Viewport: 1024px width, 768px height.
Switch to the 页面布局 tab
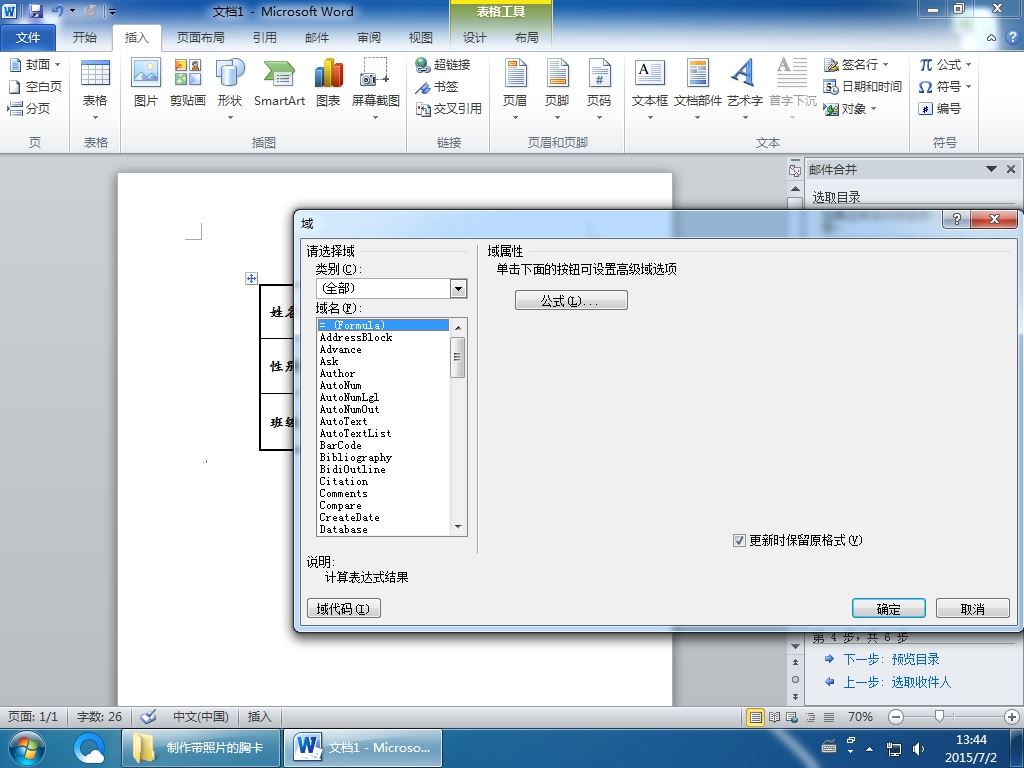click(x=200, y=38)
